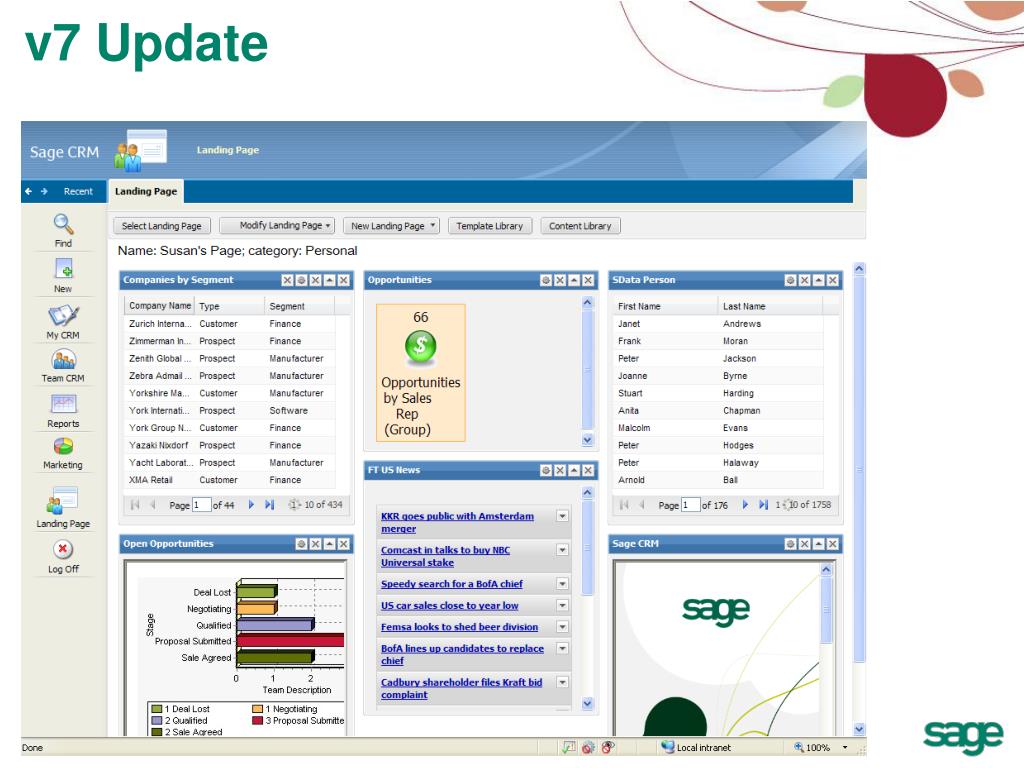Open settings gear on SData Person gadget
1024x768 pixels.
coord(790,280)
